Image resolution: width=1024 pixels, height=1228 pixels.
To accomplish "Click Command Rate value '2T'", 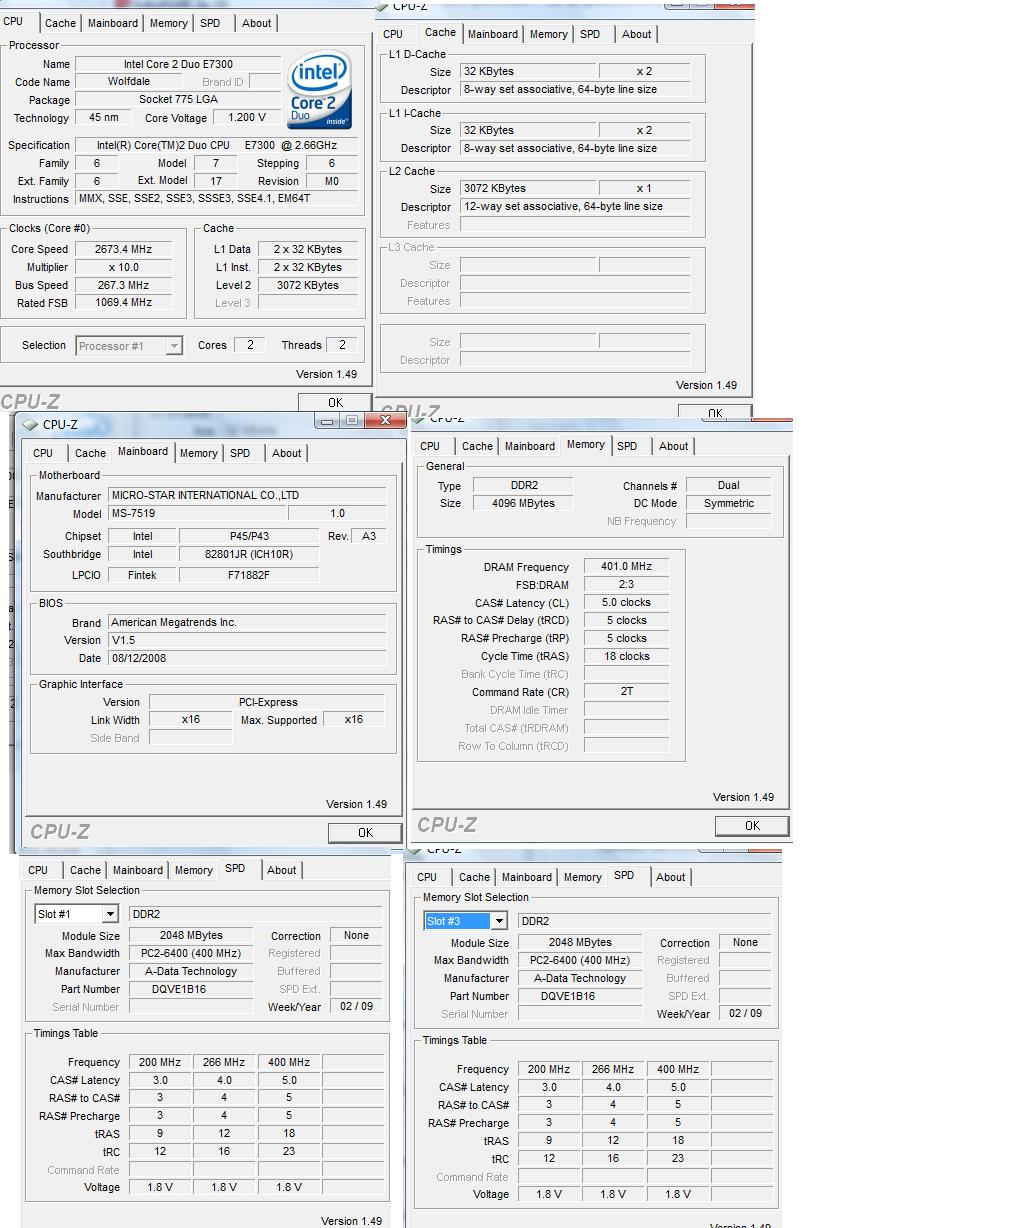I will 626,692.
